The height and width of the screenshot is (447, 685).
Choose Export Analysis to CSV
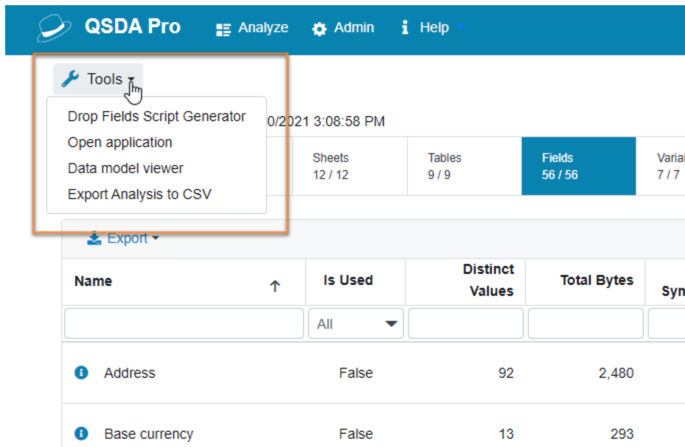point(139,194)
